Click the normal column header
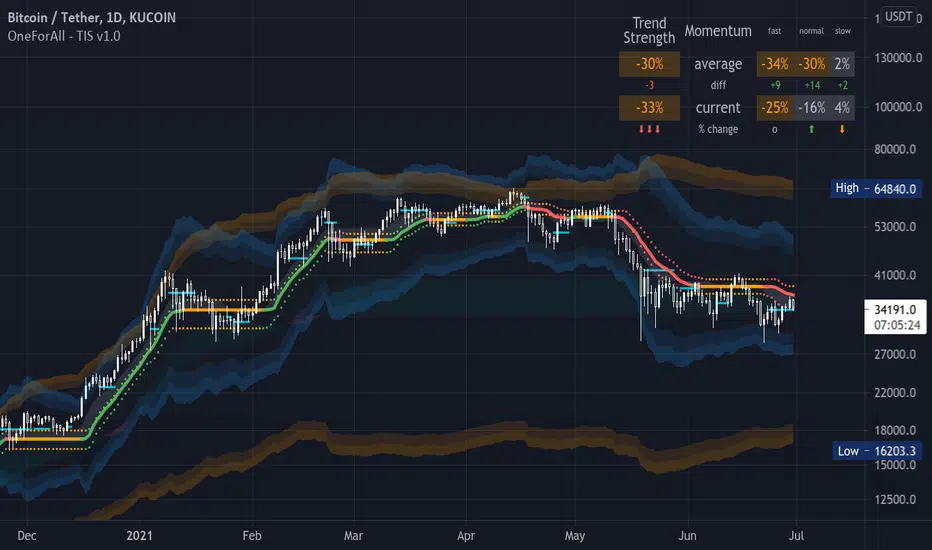Viewport: 932px width, 550px height. [811, 31]
